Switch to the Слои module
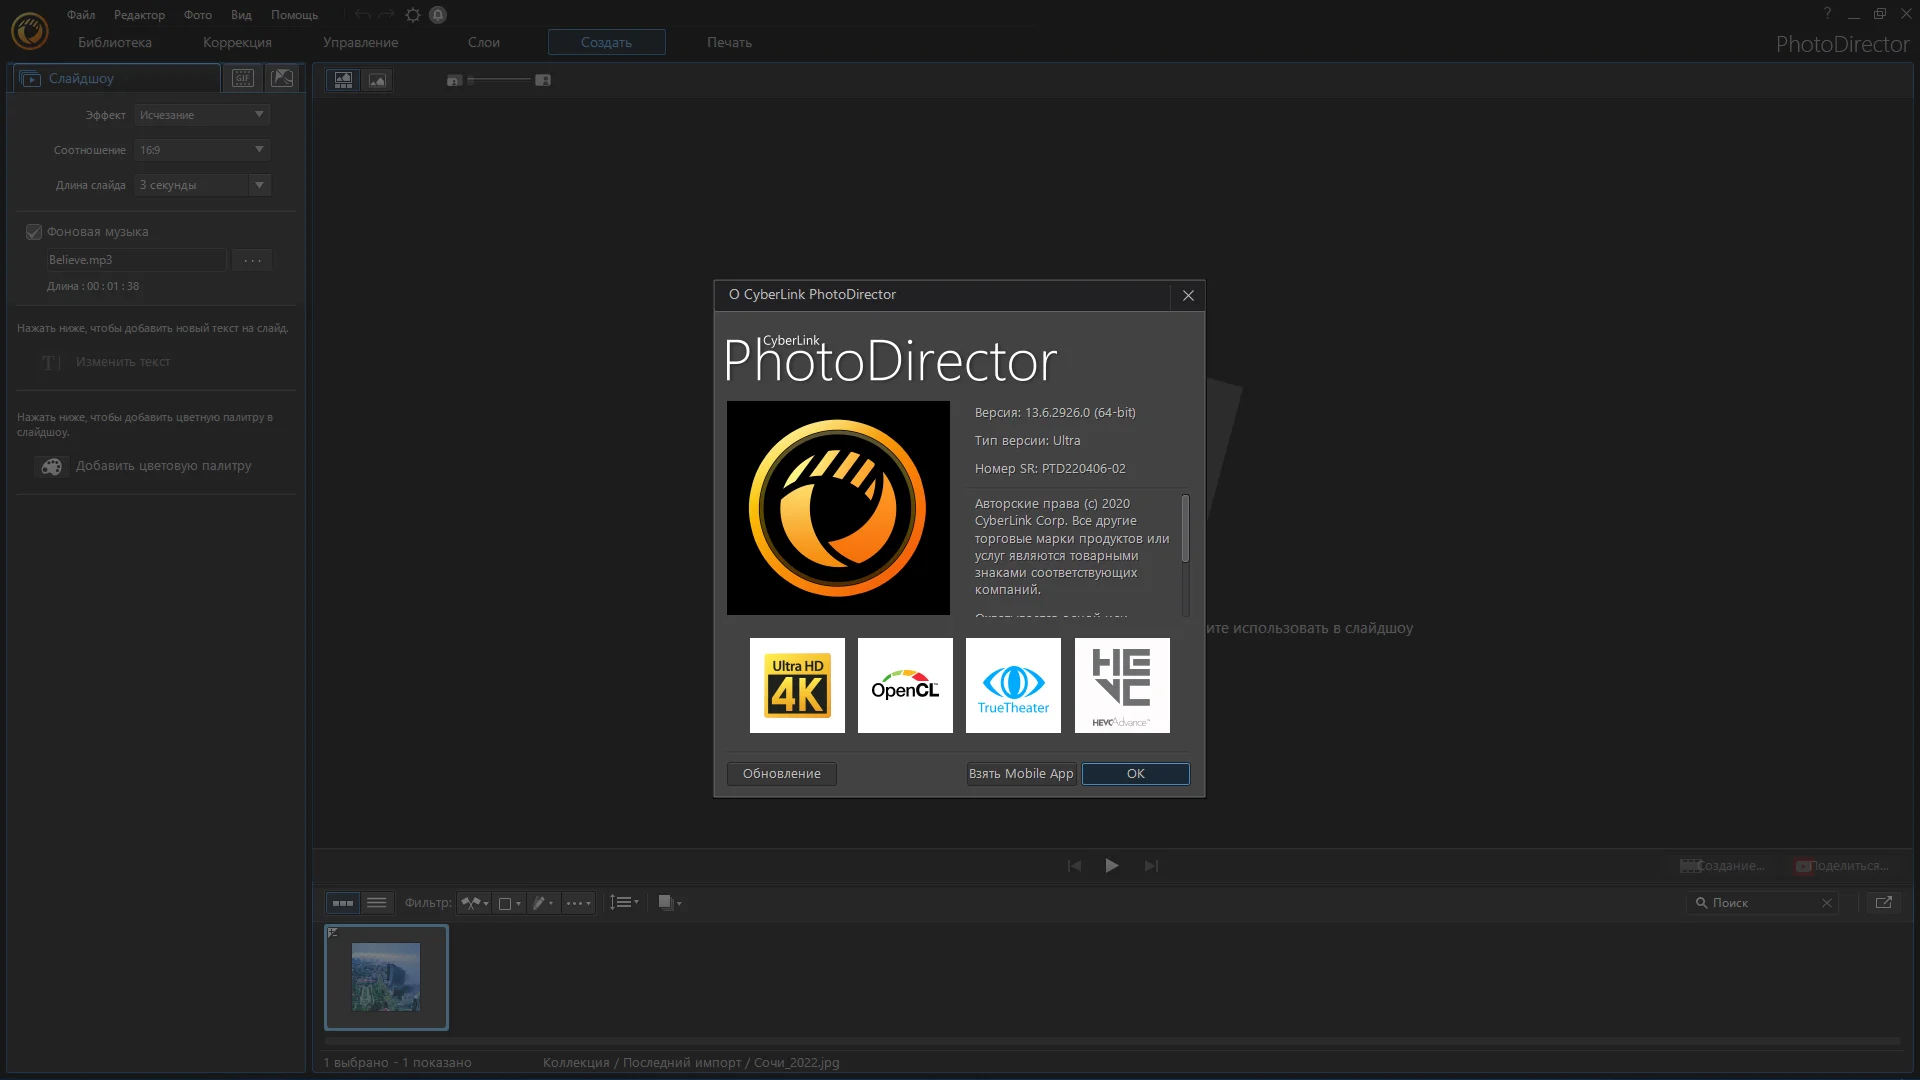This screenshot has height=1080, width=1920. tap(484, 42)
